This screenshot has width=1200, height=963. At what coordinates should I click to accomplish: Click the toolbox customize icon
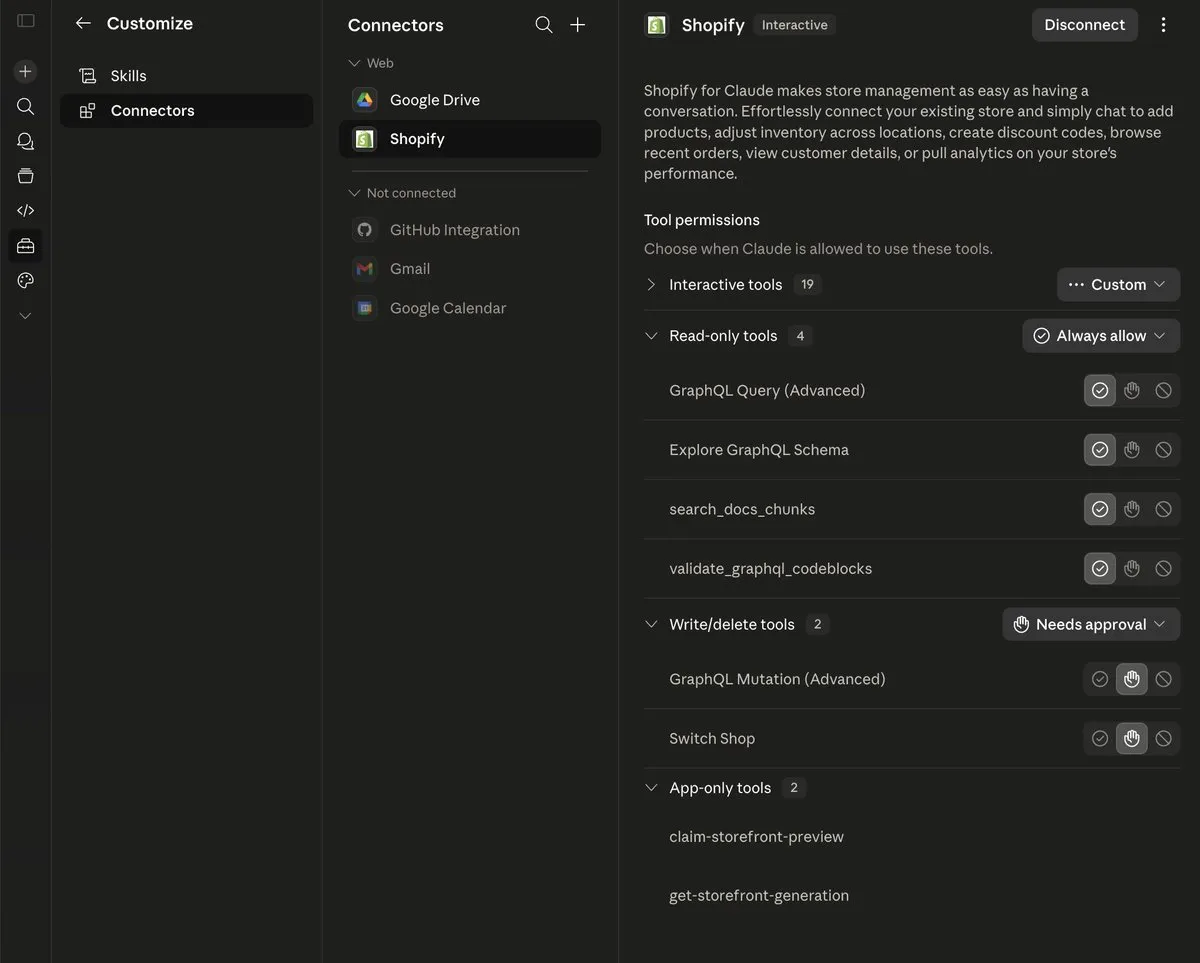pos(26,245)
